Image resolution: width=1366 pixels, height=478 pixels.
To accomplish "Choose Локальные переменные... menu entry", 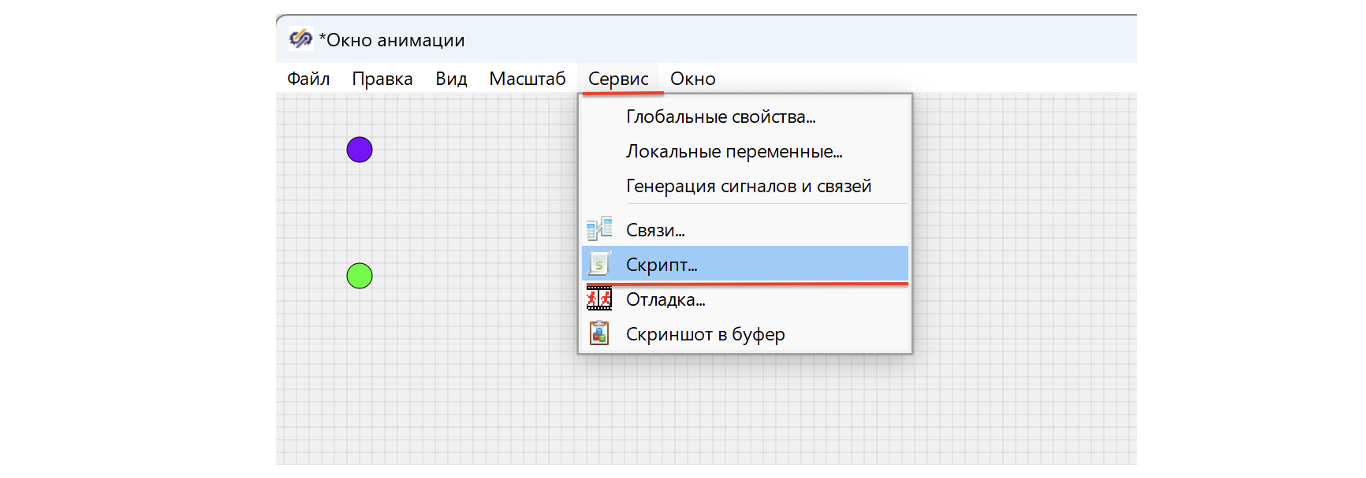I will click(745, 152).
